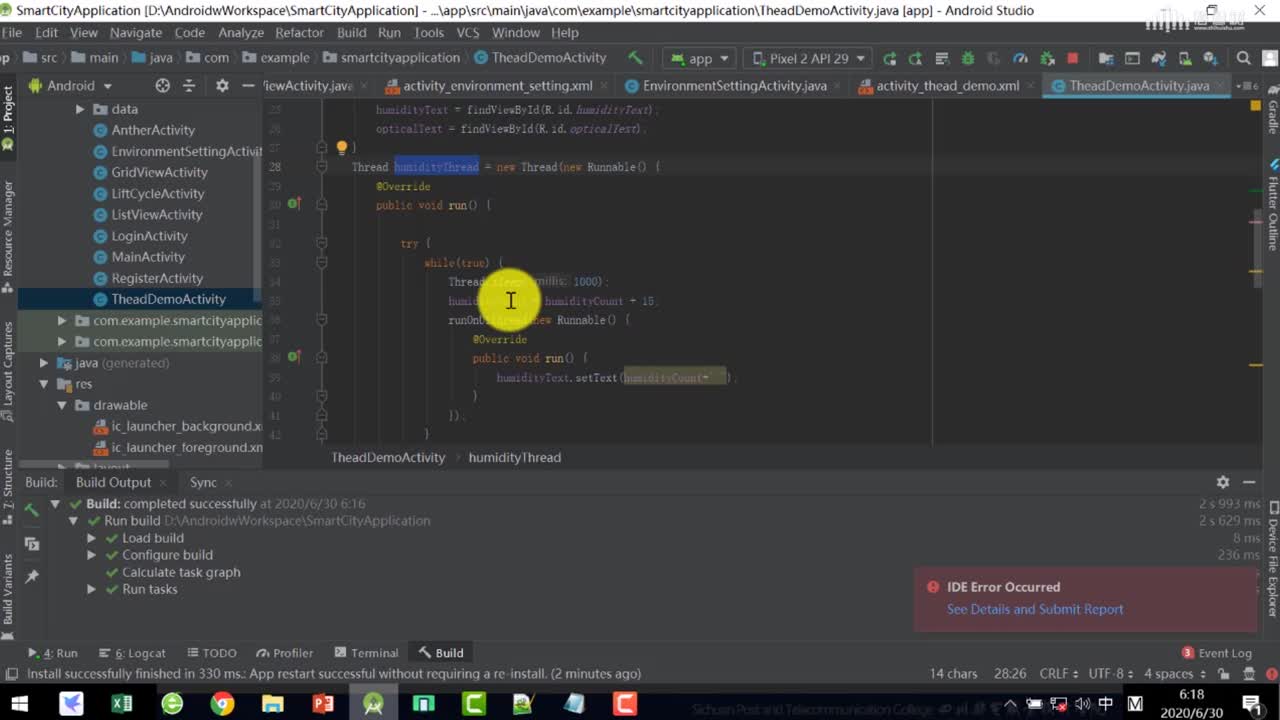Collapse the res folder
This screenshot has height=720, width=1280.
click(44, 384)
